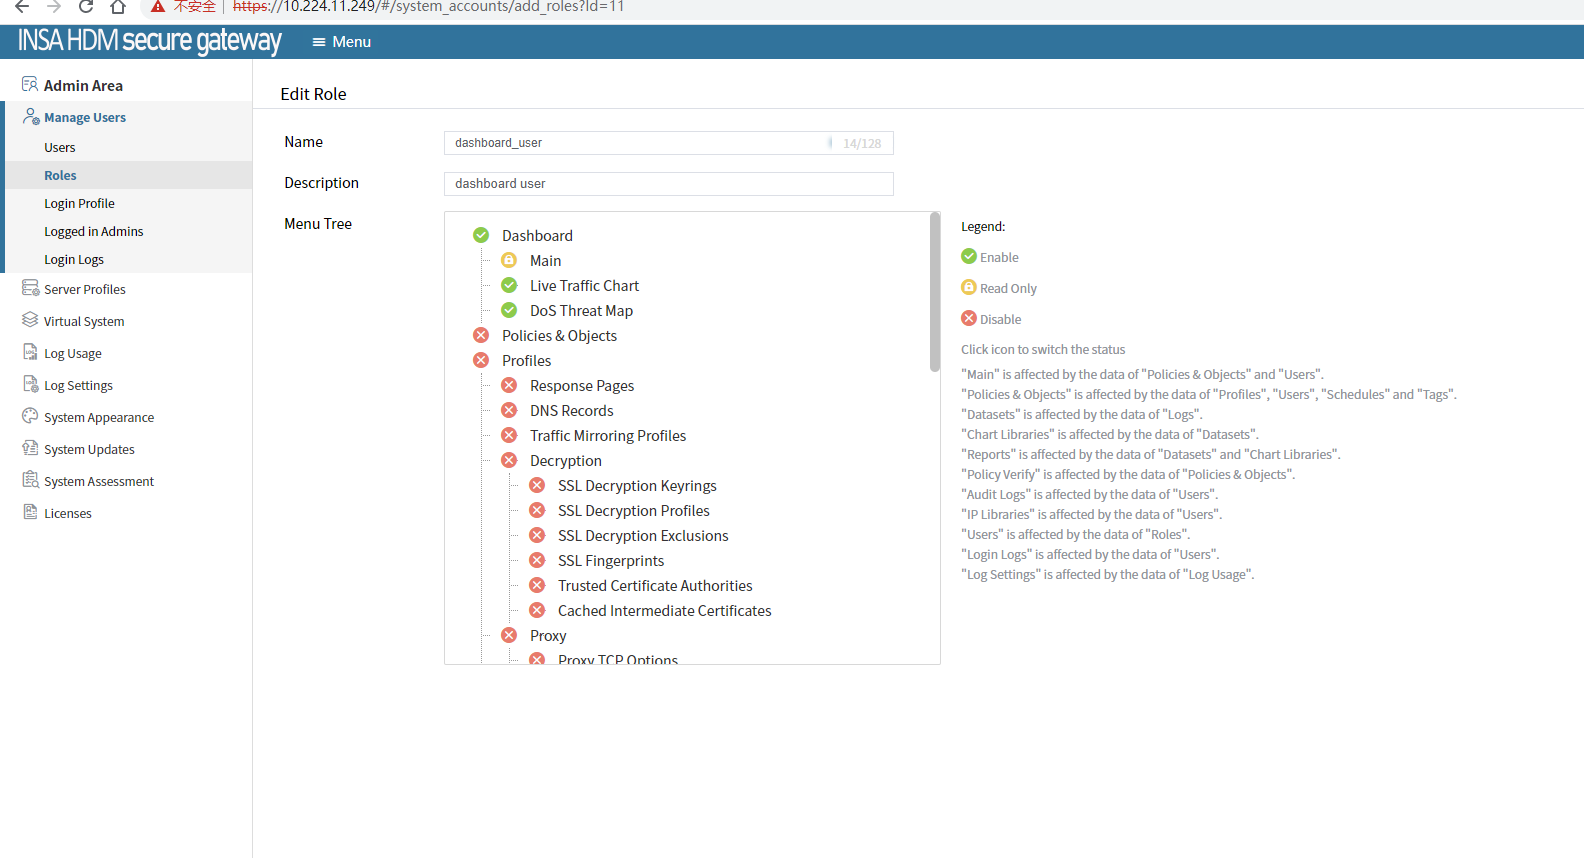The height and width of the screenshot is (858, 1584).
Task: Click the Server Profiles sidebar icon
Action: click(30, 288)
